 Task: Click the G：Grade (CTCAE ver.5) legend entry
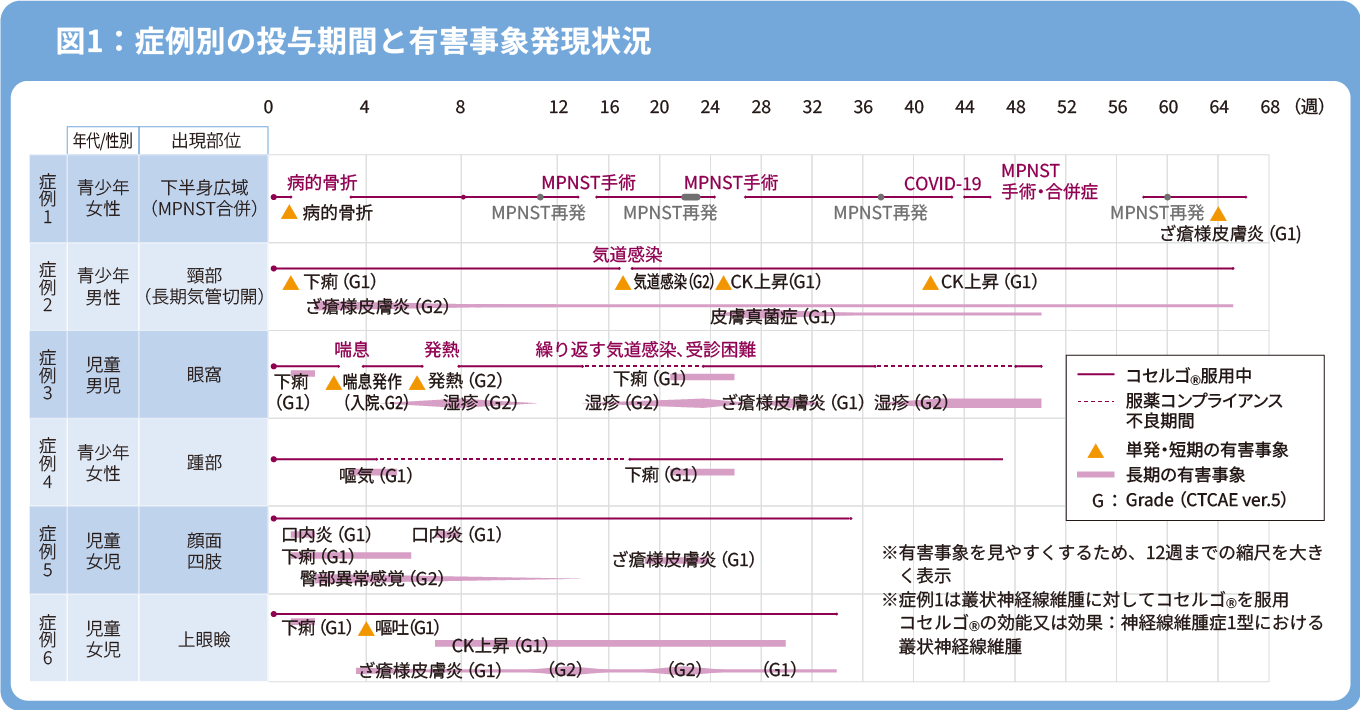coord(1189,499)
